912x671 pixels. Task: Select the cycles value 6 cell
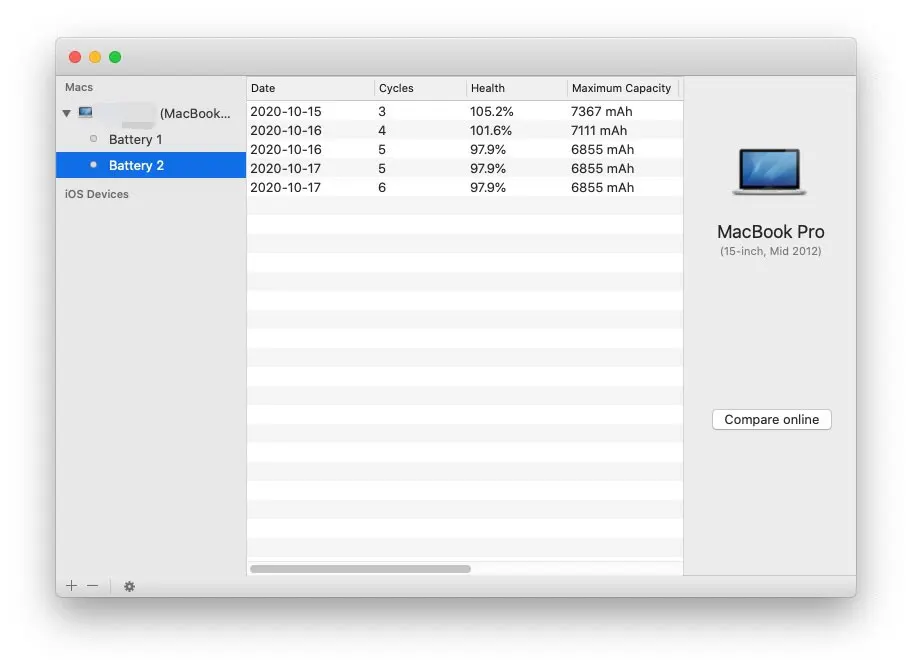382,188
